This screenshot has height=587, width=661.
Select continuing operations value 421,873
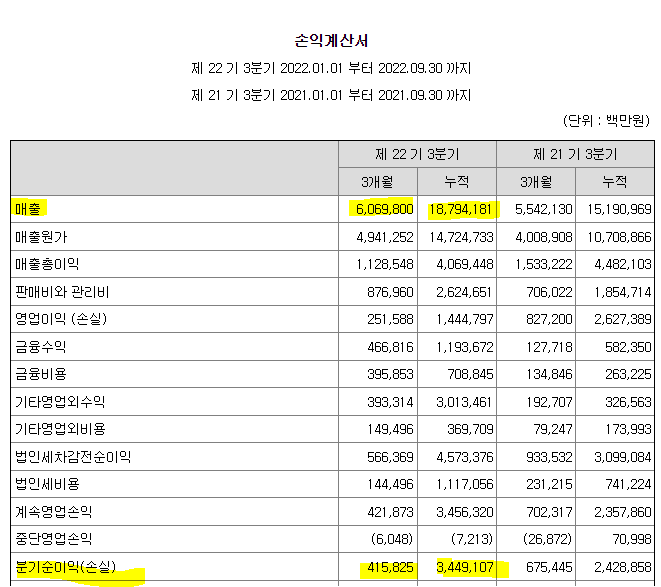click(390, 512)
